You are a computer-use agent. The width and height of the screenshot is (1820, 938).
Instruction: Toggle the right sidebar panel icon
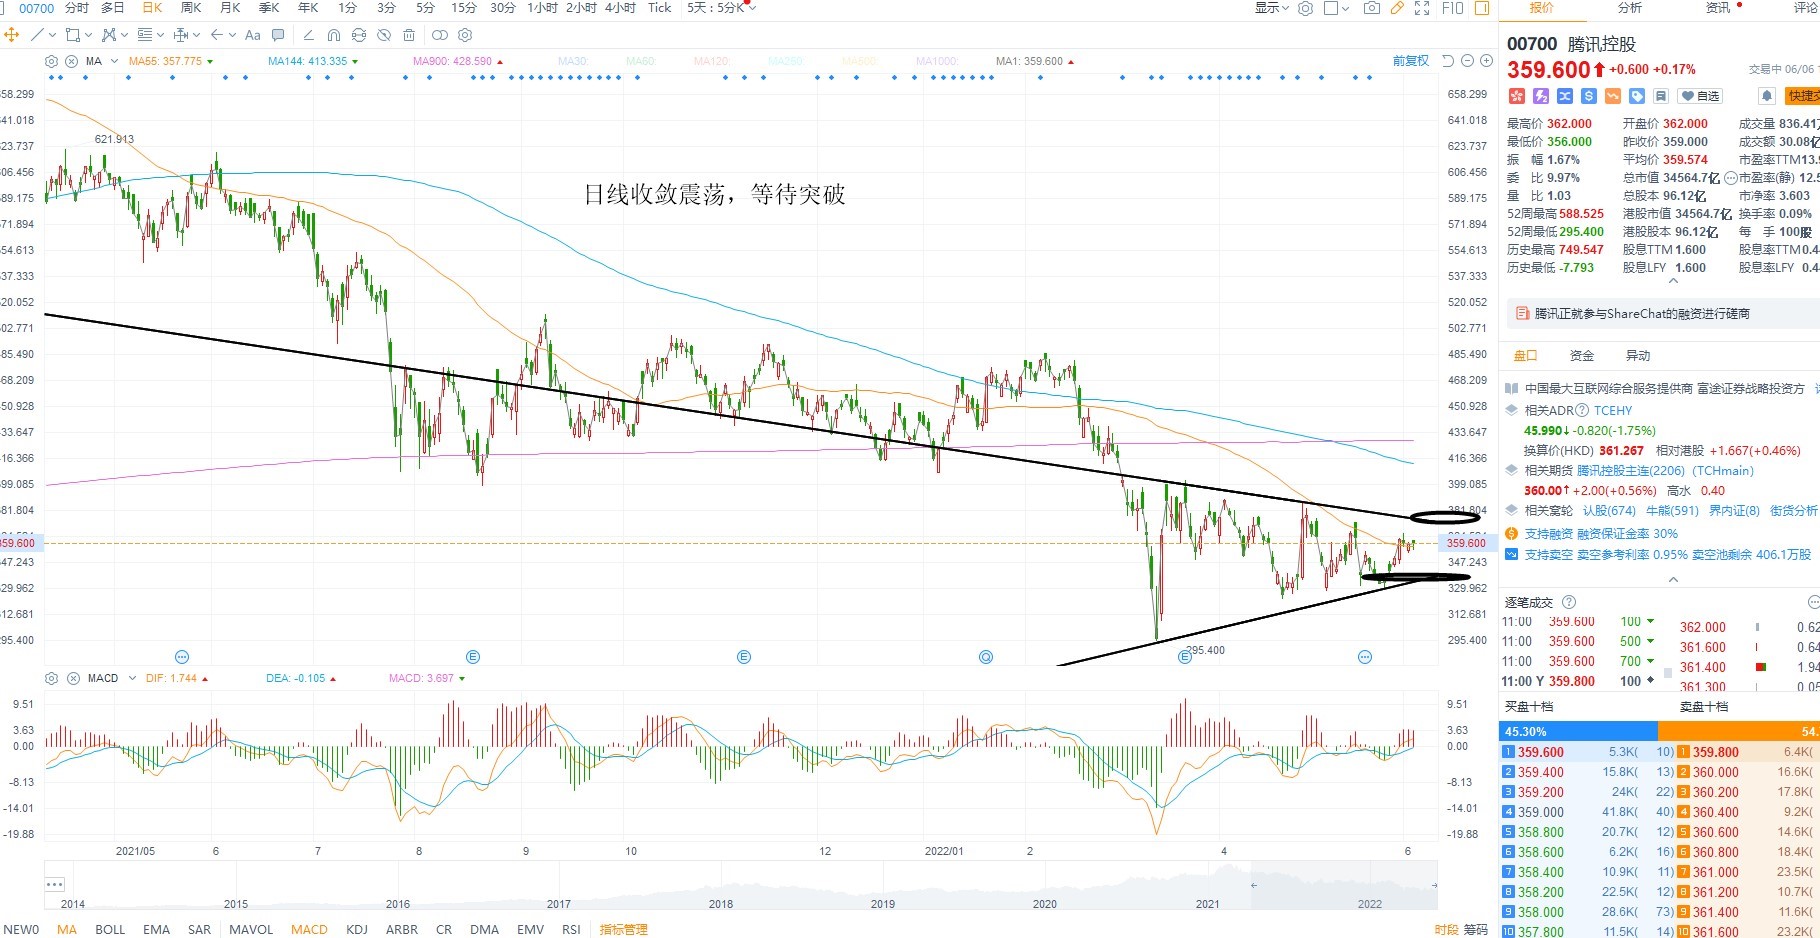coord(1482,8)
